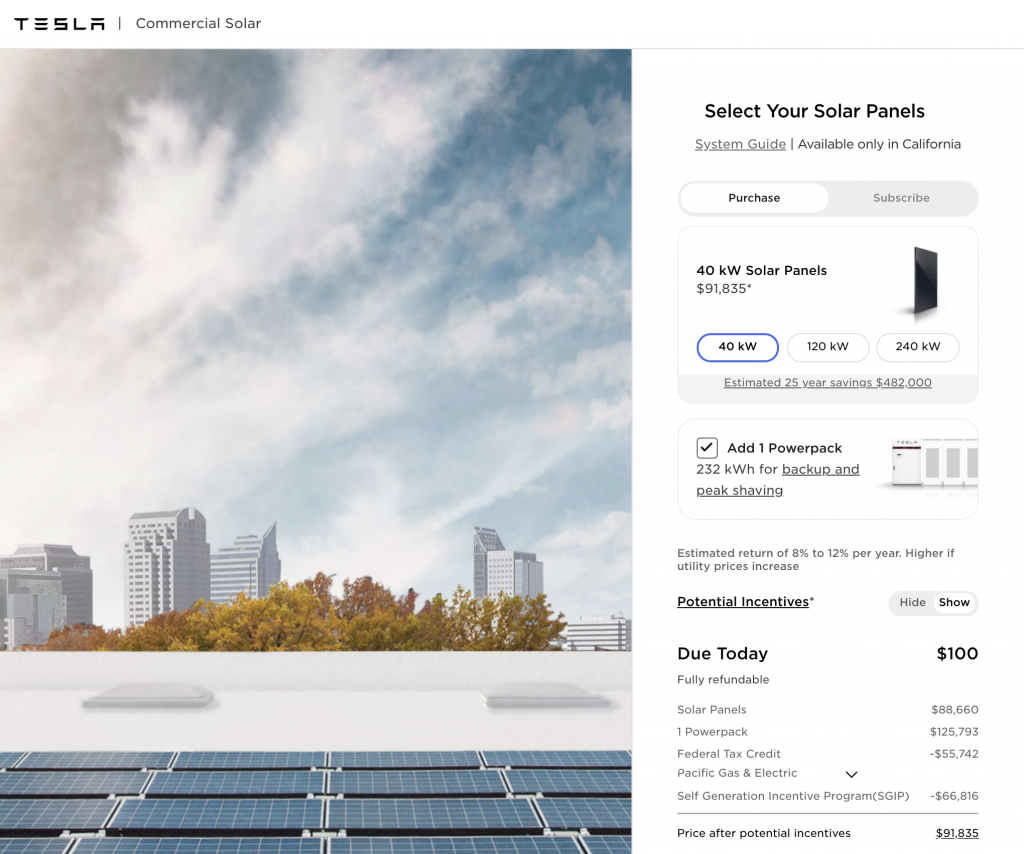Click the Self Generation Incentive Program(SGIP) label
Screen dimensions: 1024x854
coord(793,796)
